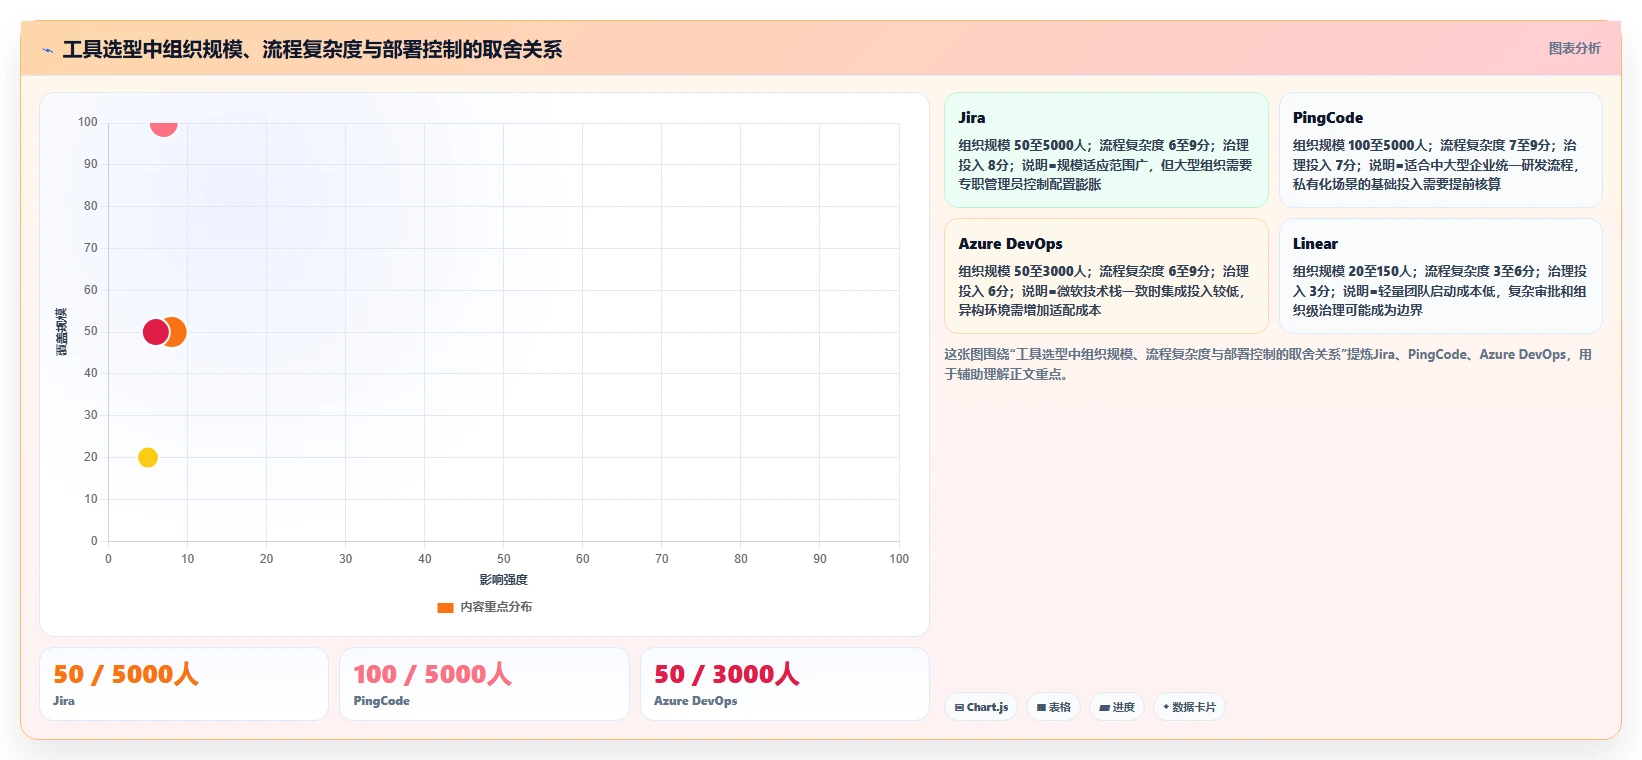Screen dimensions: 1642x760
Task: Open the Linear info card
Action: 1440,276
